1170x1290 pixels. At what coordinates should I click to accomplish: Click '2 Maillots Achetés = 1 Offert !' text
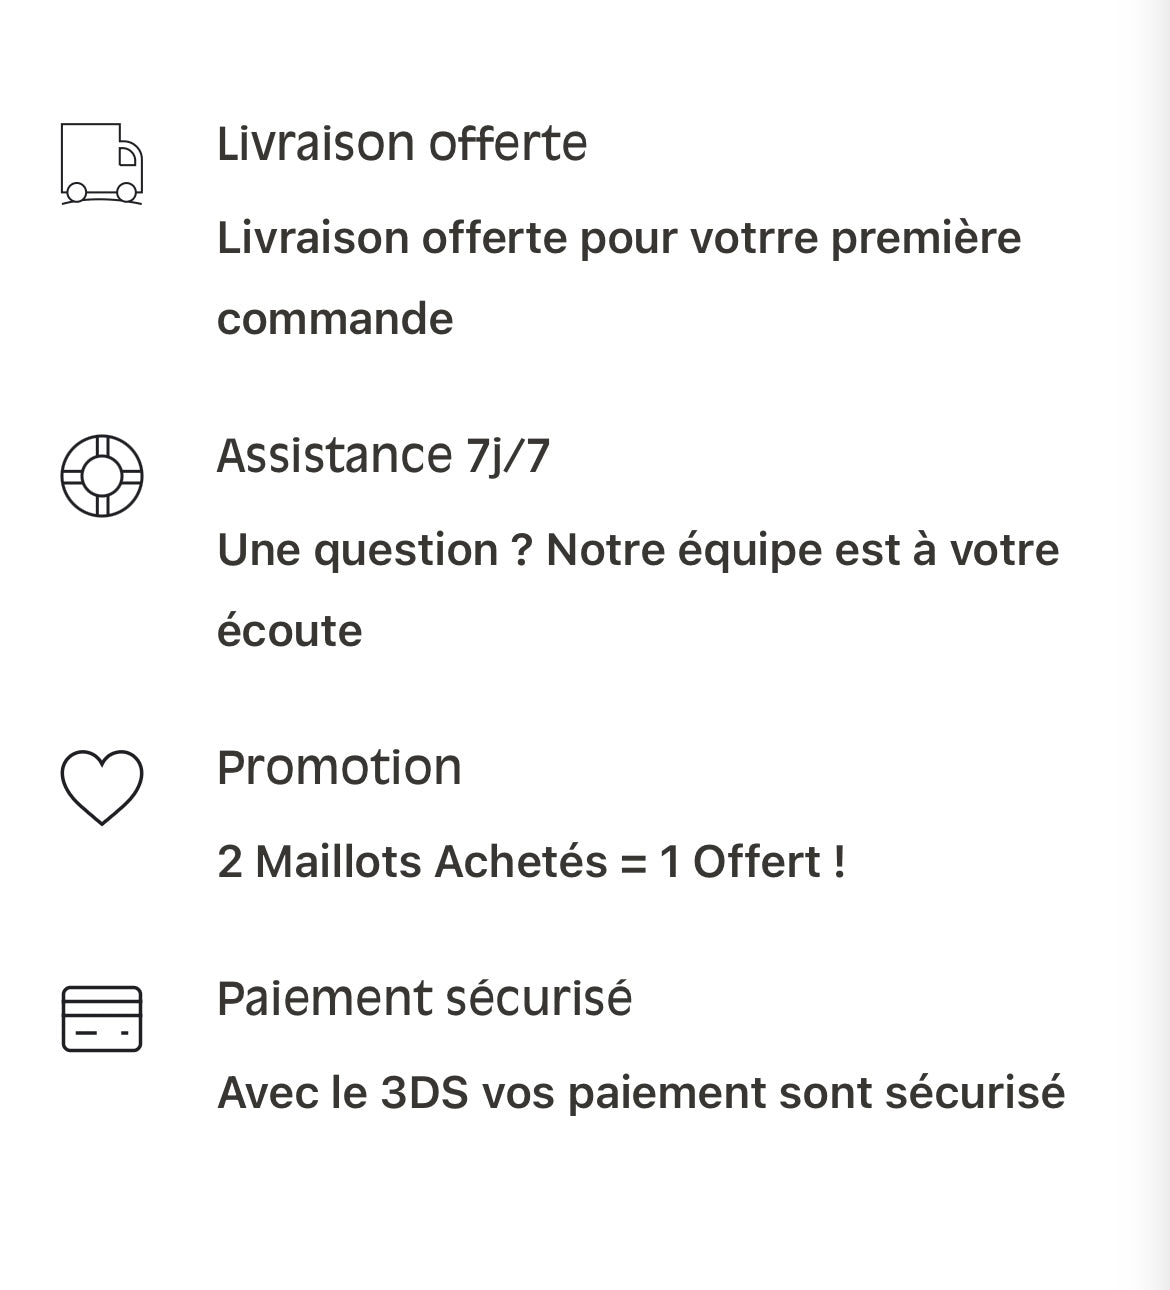(x=531, y=862)
